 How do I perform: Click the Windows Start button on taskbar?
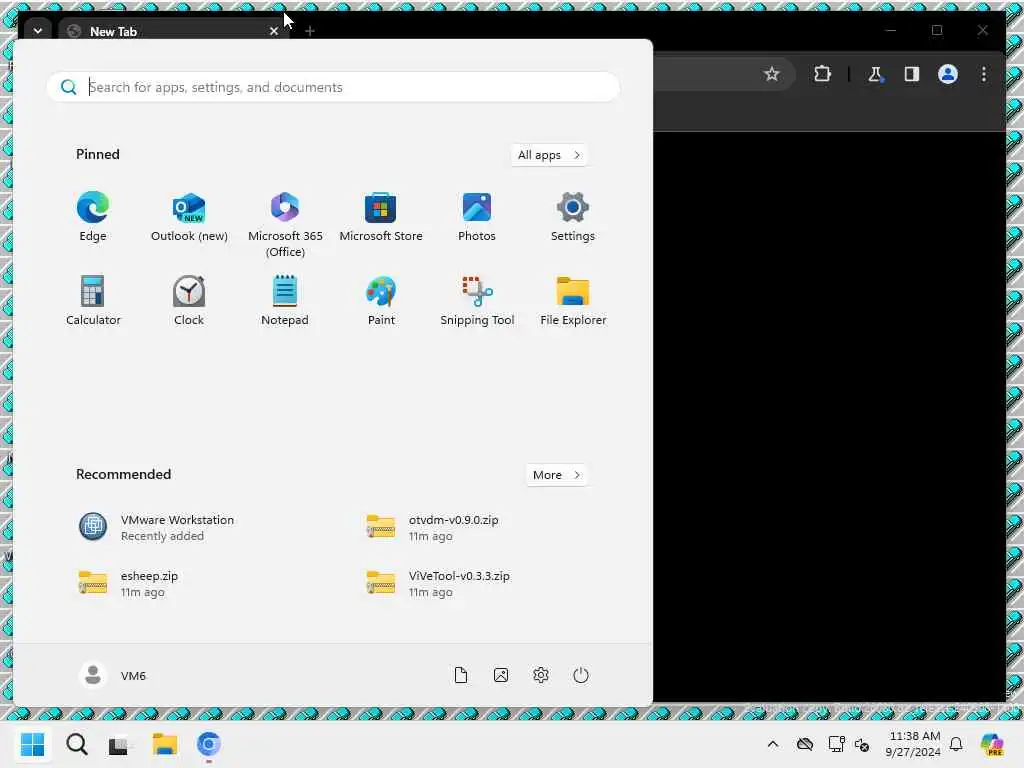[32, 744]
